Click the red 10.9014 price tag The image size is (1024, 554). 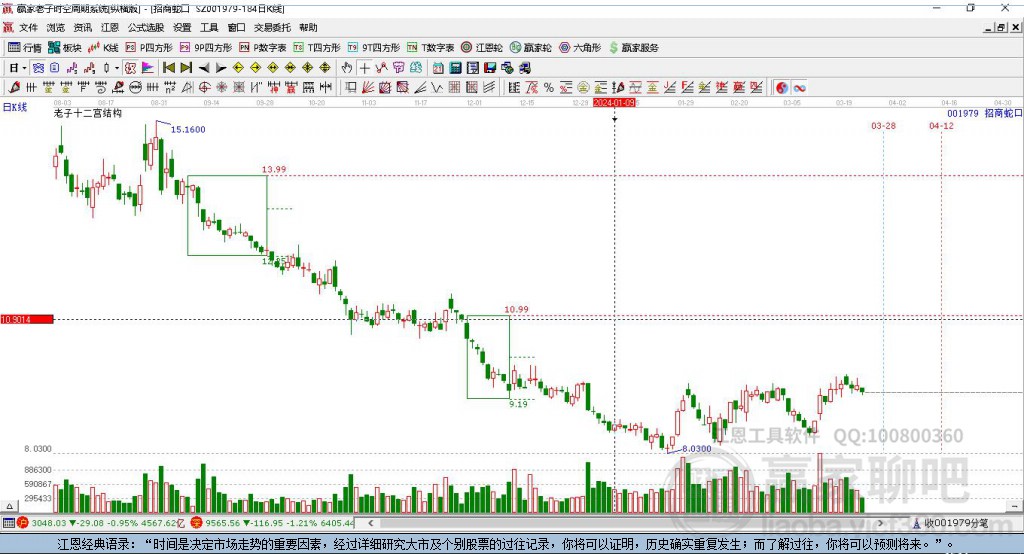click(27, 319)
